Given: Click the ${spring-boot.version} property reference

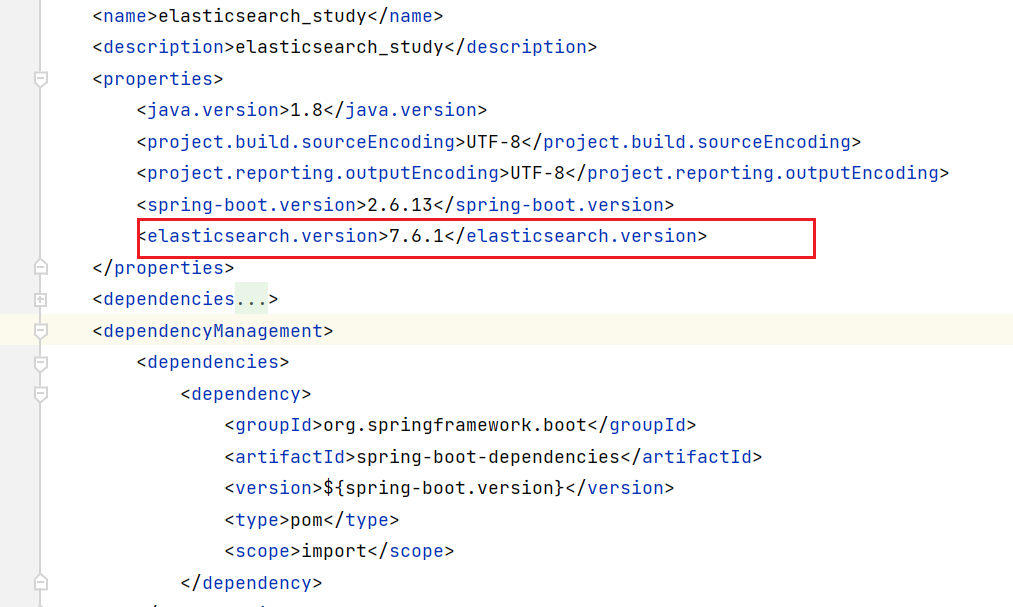Looking at the screenshot, I should point(444,488).
